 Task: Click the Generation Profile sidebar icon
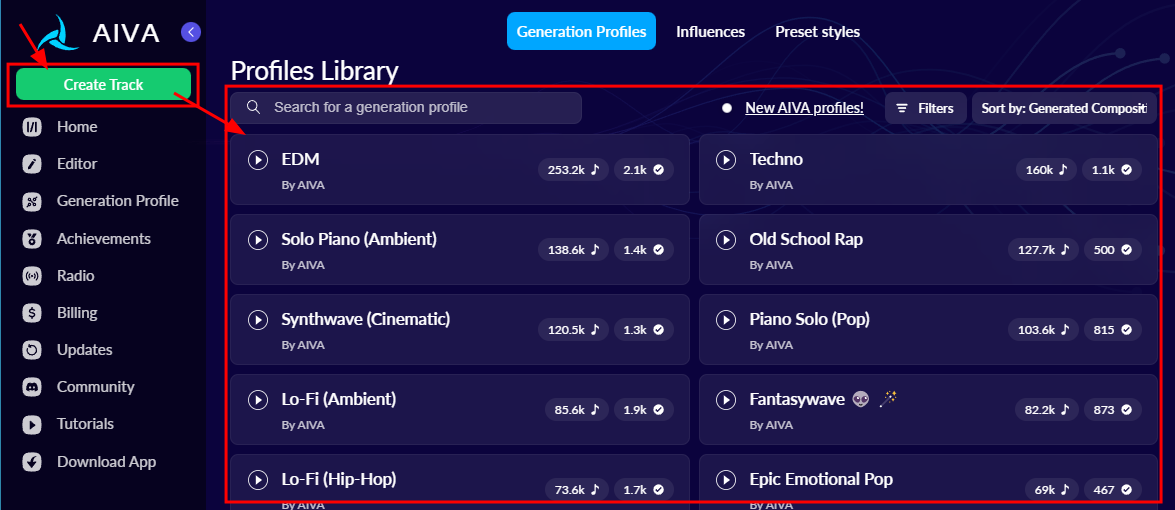pos(31,201)
